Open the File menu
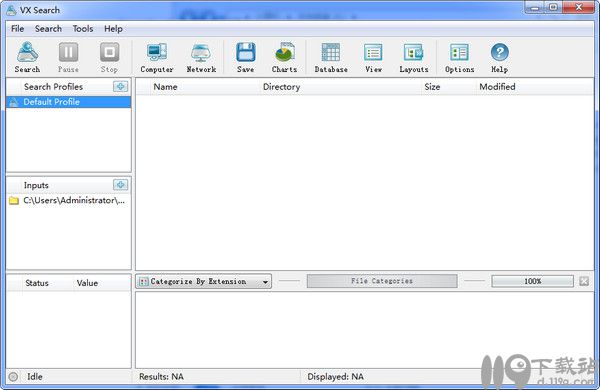 (x=18, y=29)
